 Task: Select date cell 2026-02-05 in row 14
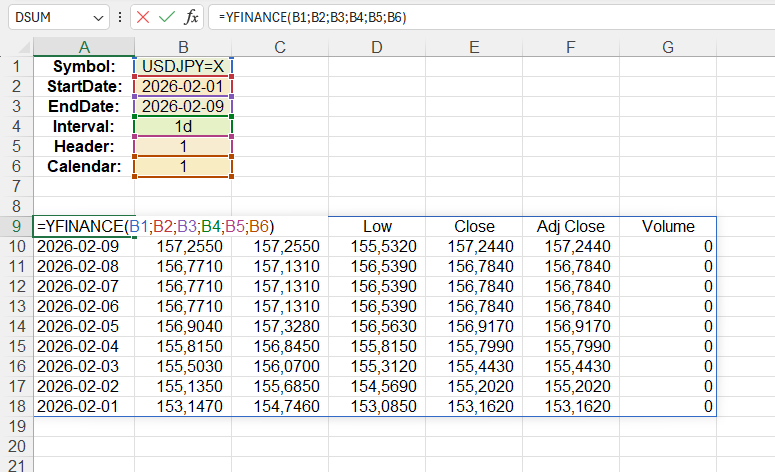click(84, 326)
